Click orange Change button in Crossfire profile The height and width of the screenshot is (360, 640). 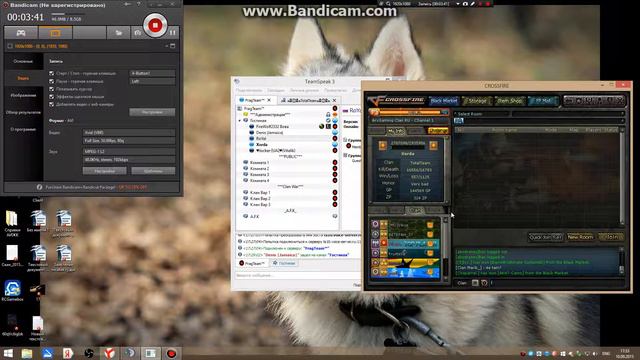[438, 131]
